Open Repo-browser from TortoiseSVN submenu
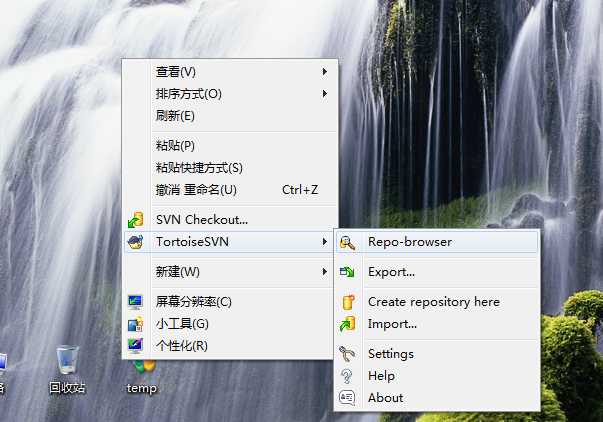This screenshot has width=603, height=422. [437, 242]
